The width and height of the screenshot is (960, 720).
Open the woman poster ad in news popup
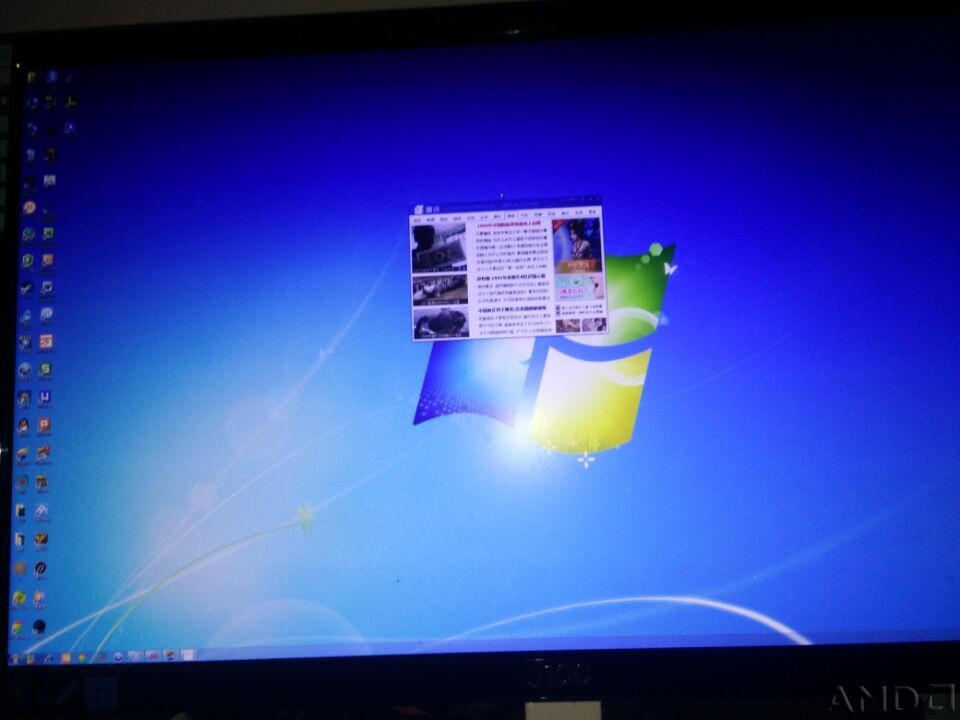coord(577,246)
